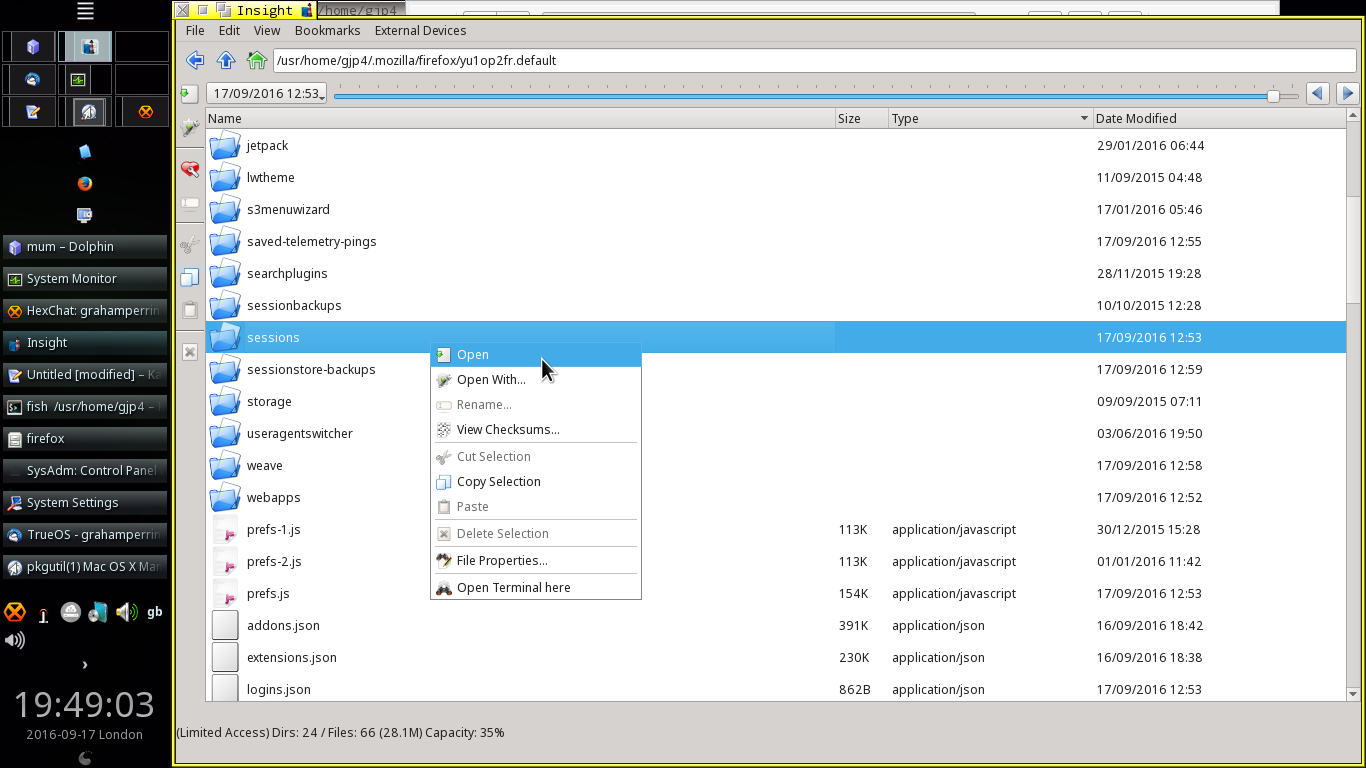
Task: Expand hidden tray icons chevron
Action: [x=85, y=664]
